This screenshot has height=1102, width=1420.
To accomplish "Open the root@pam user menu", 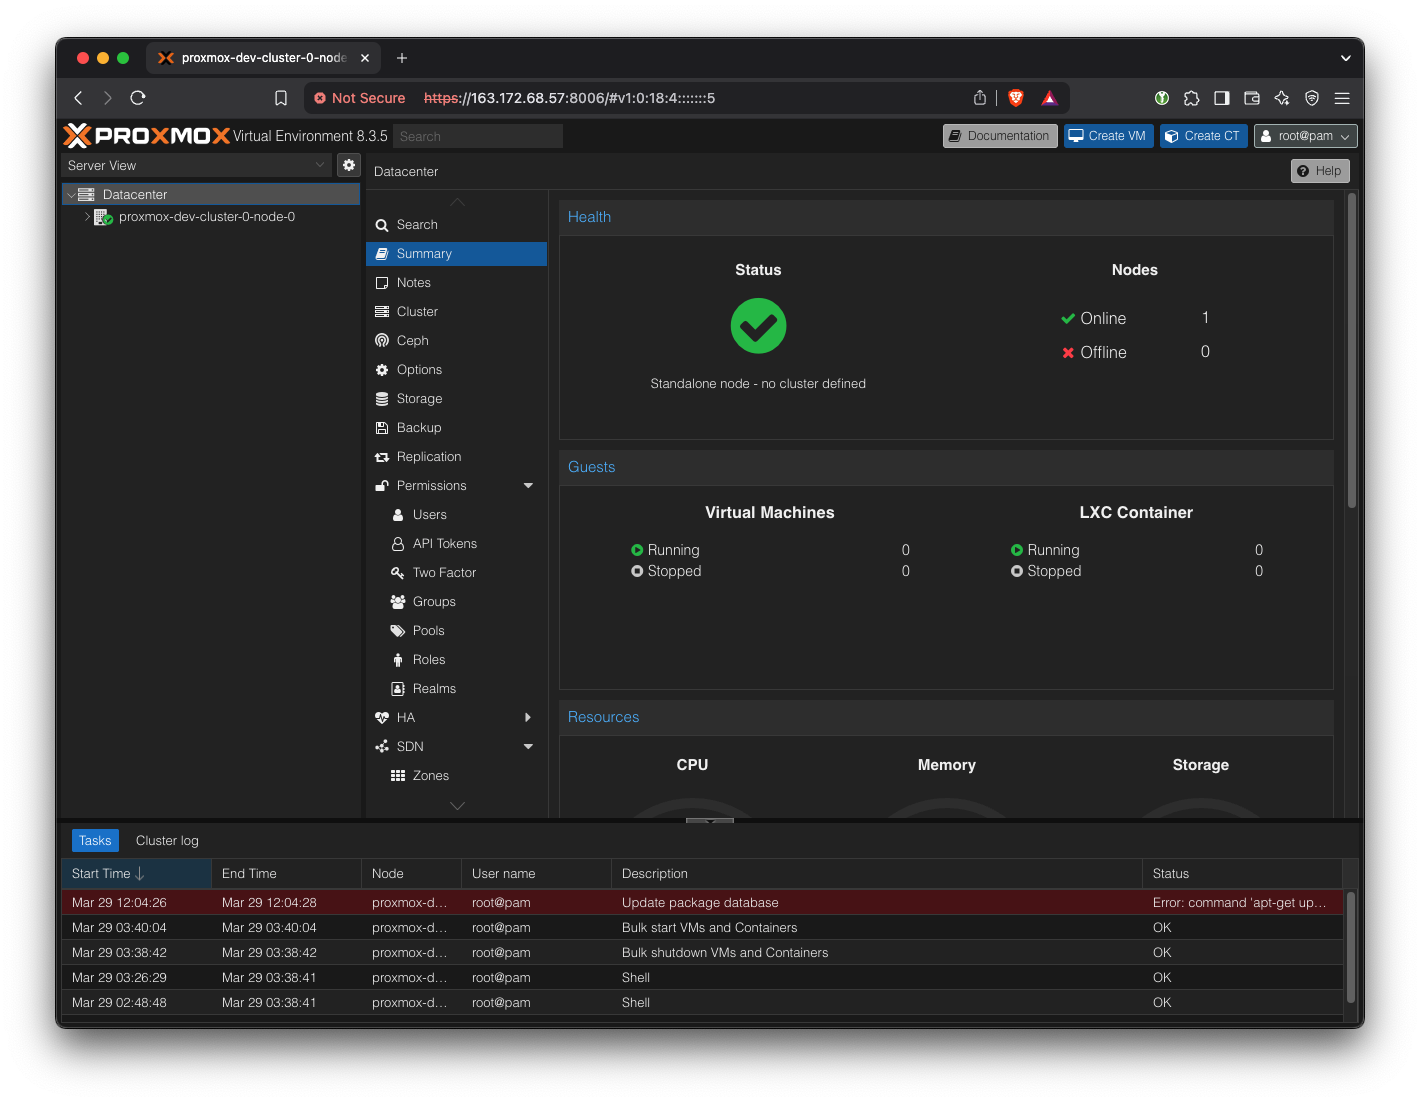I will pyautogui.click(x=1305, y=136).
